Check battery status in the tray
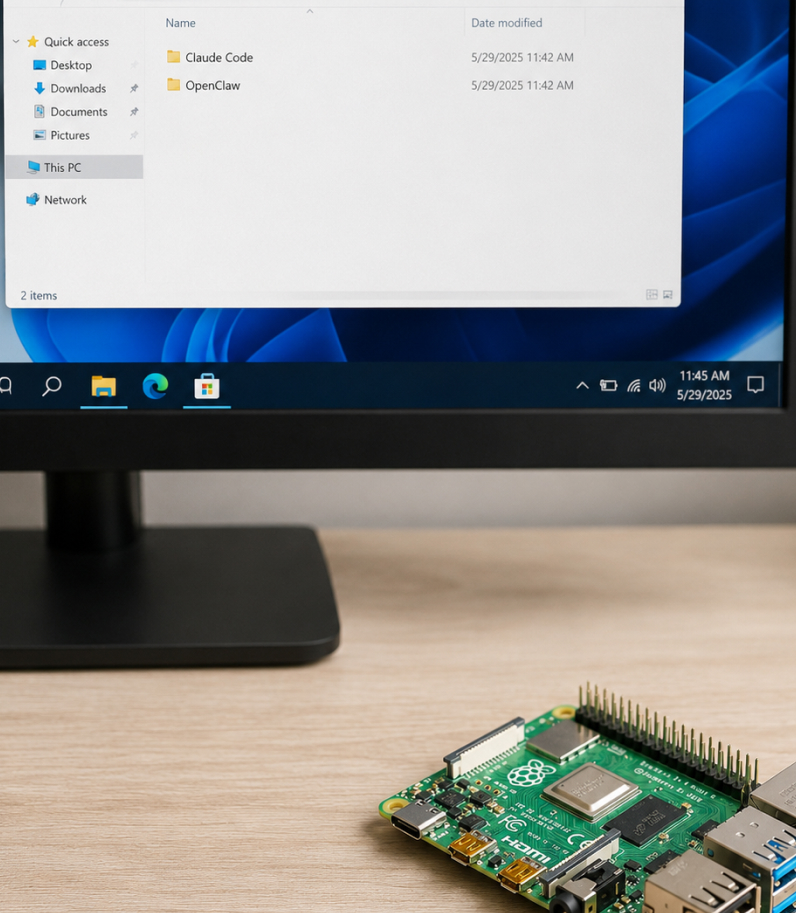Image resolution: width=796 pixels, height=913 pixels. pos(608,385)
